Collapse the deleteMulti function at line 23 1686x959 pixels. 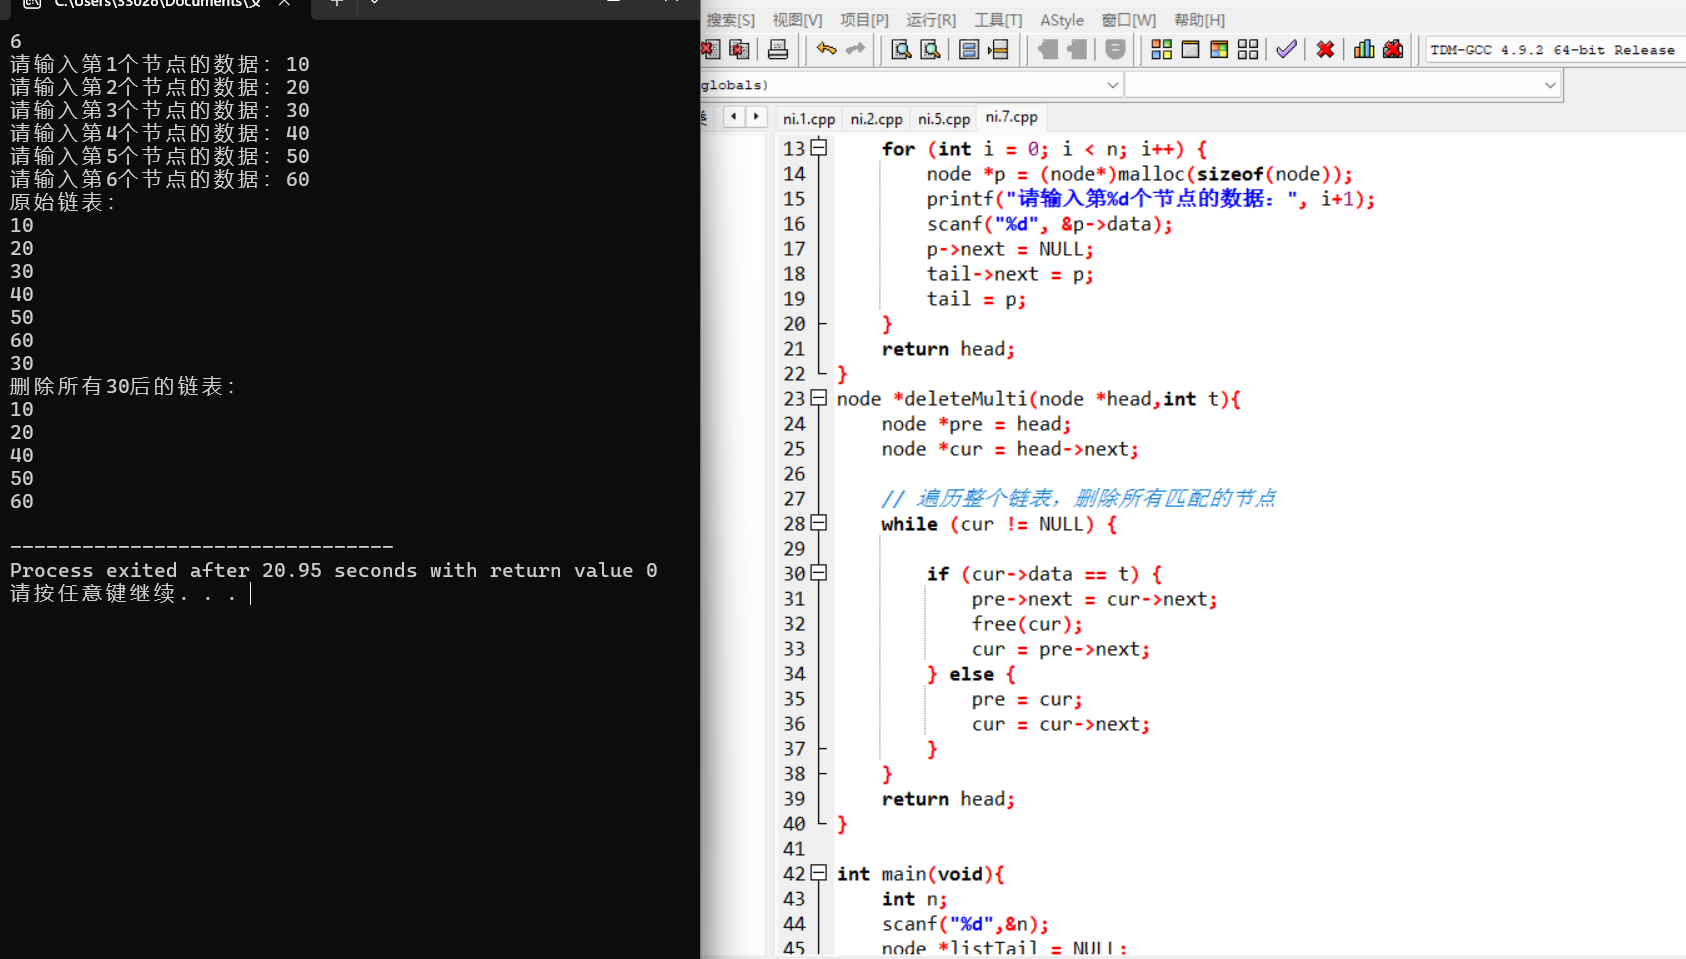coord(819,398)
